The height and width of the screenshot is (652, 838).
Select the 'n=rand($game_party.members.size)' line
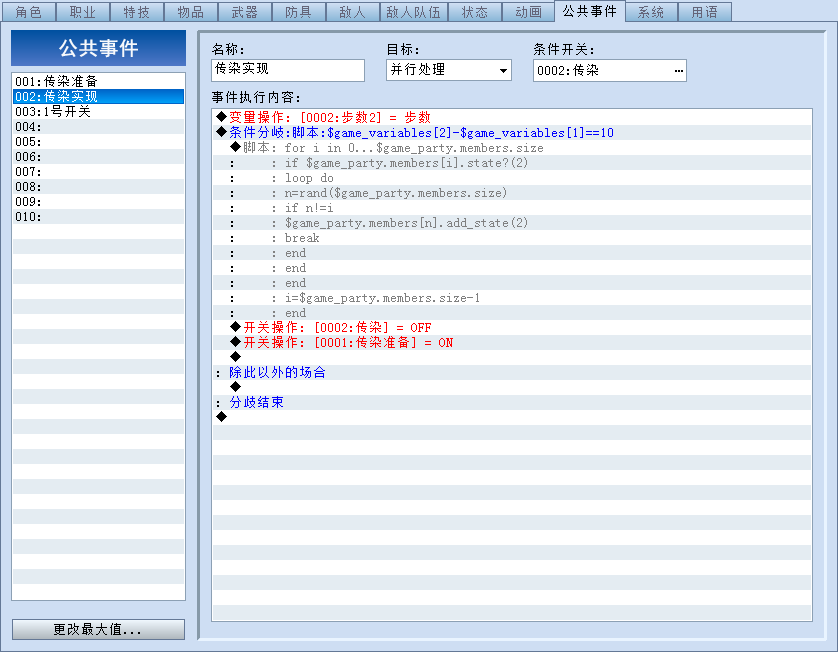pyautogui.click(x=512, y=192)
